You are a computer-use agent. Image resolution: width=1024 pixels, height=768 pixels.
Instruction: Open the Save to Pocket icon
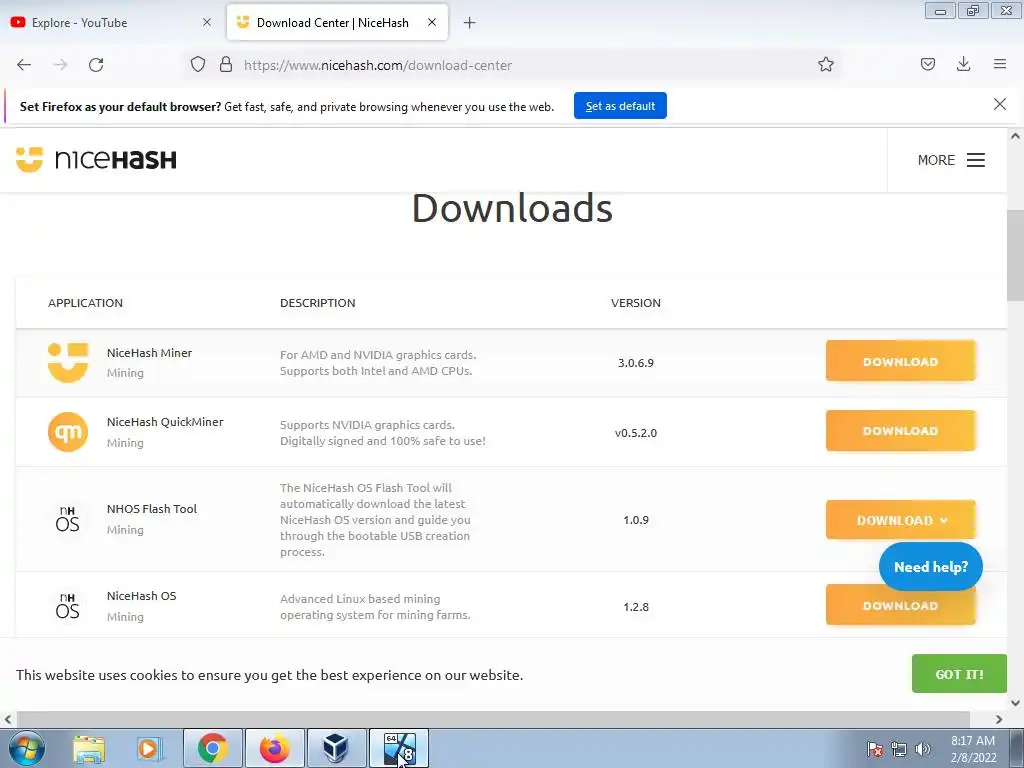(928, 64)
